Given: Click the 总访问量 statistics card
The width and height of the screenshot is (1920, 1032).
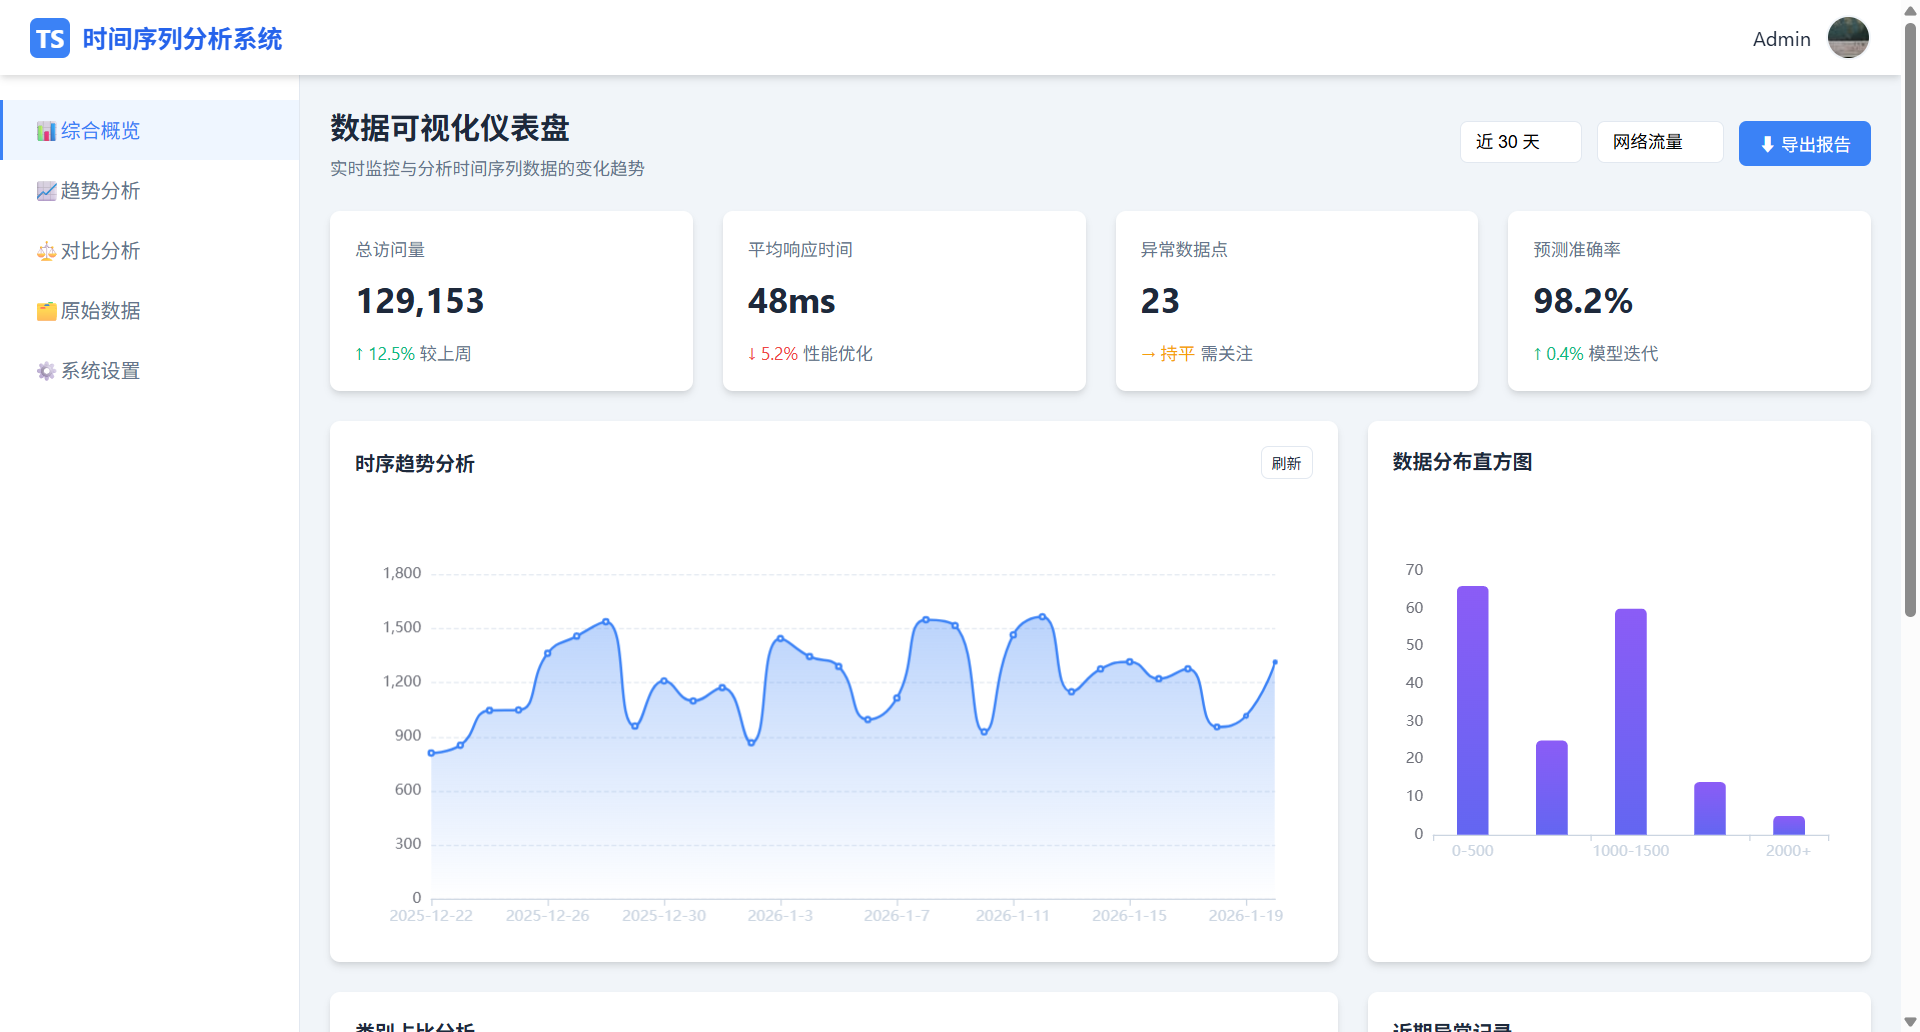Looking at the screenshot, I should click(511, 300).
